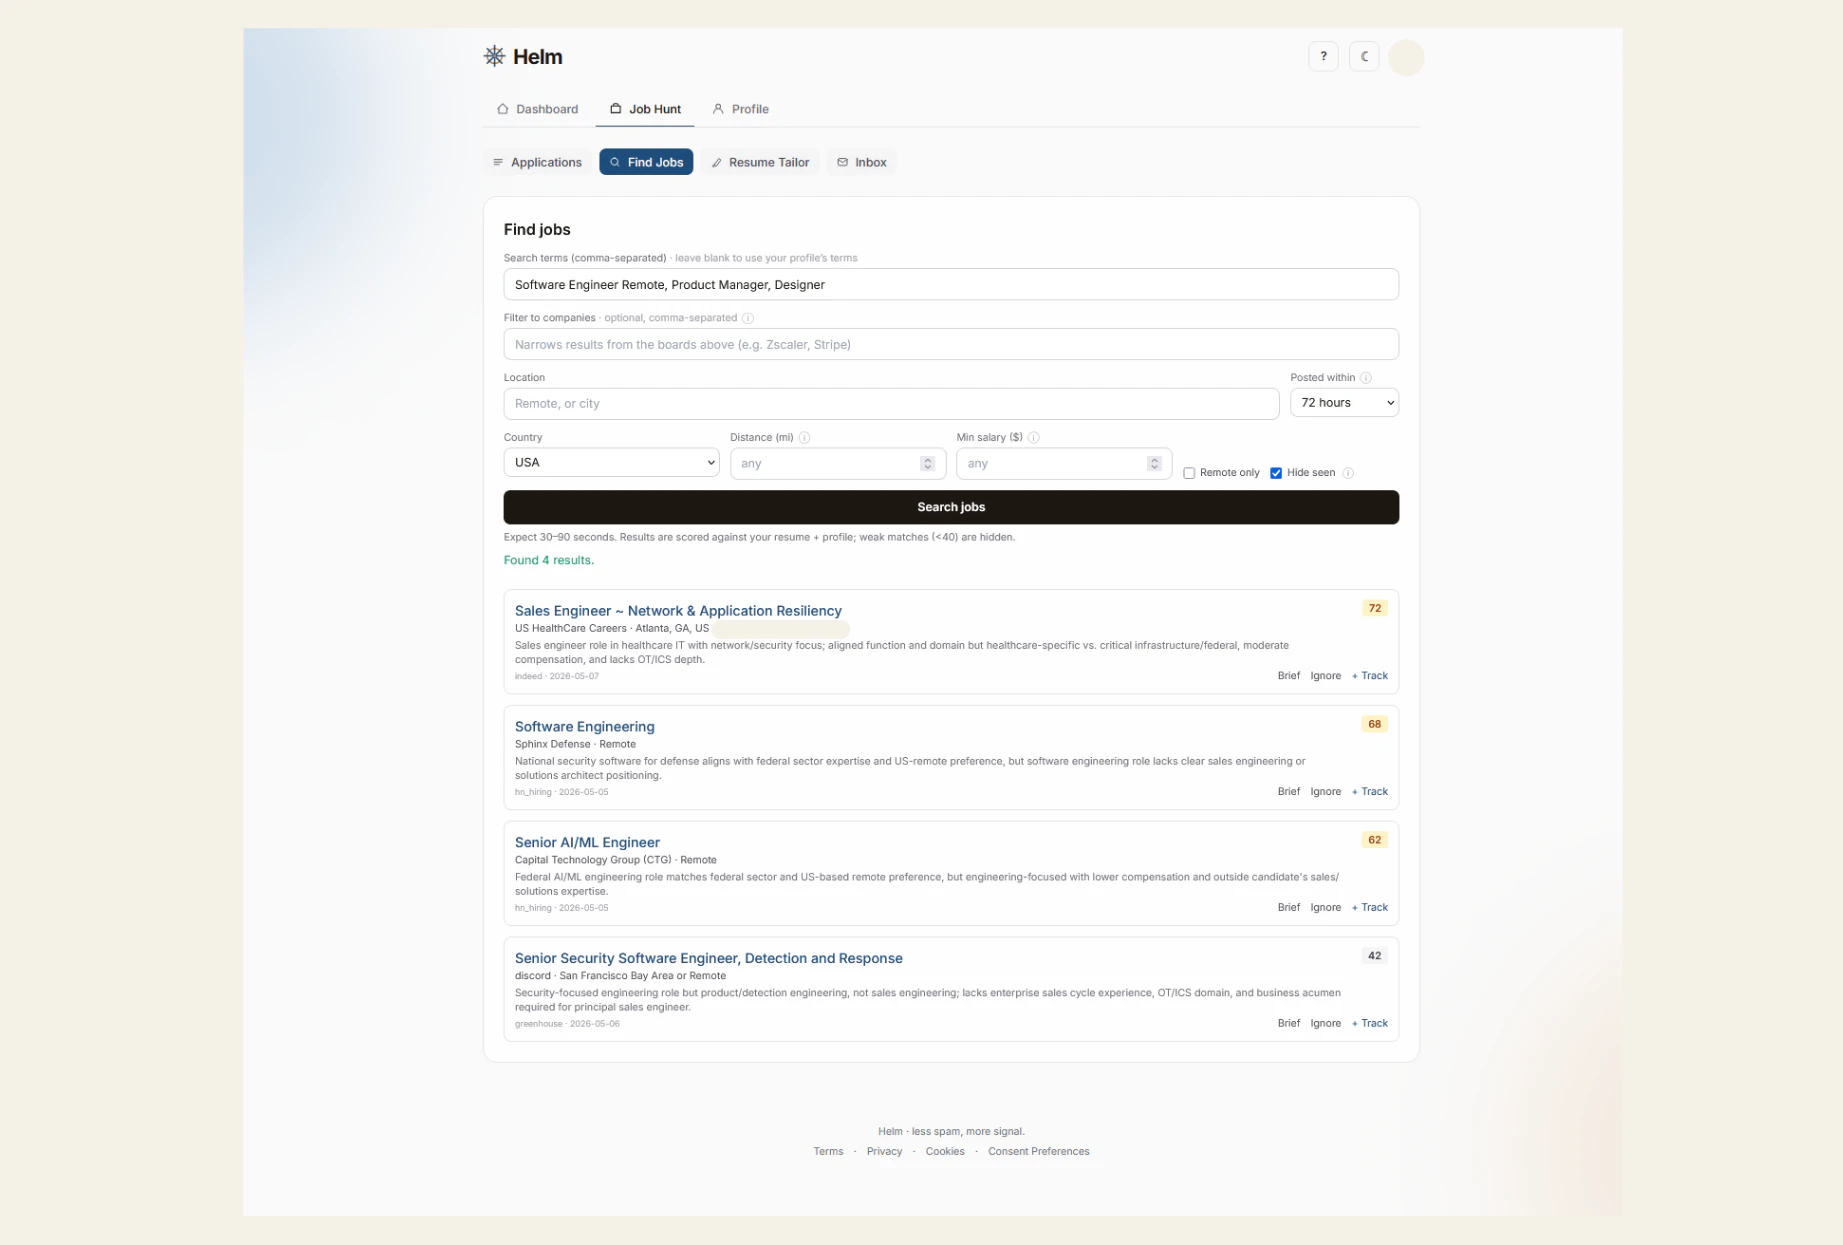The image size is (1843, 1245).
Task: Click the Search jobs button
Action: point(951,507)
